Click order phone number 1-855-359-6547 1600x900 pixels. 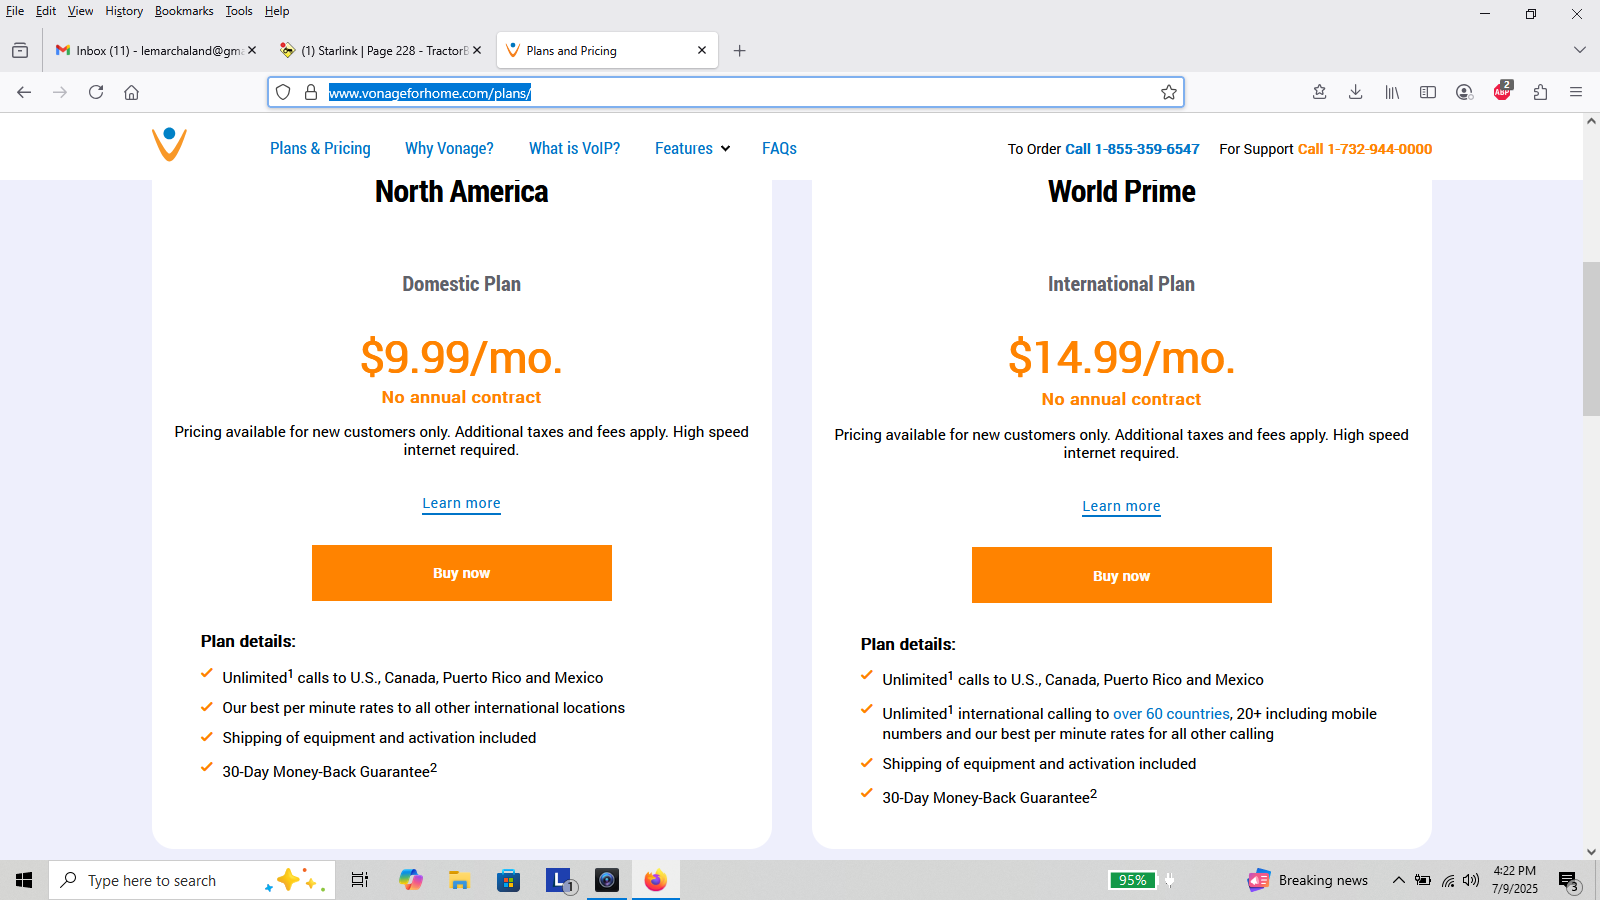click(x=1132, y=149)
